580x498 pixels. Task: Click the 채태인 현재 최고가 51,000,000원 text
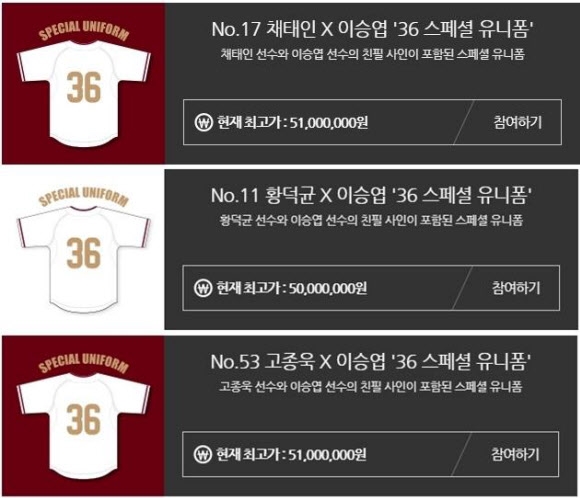[x=292, y=122]
